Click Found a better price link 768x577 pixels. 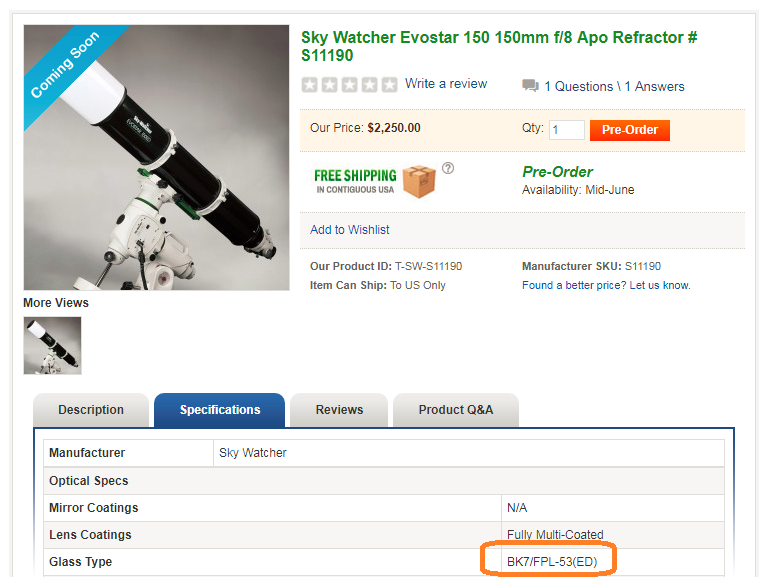606,285
